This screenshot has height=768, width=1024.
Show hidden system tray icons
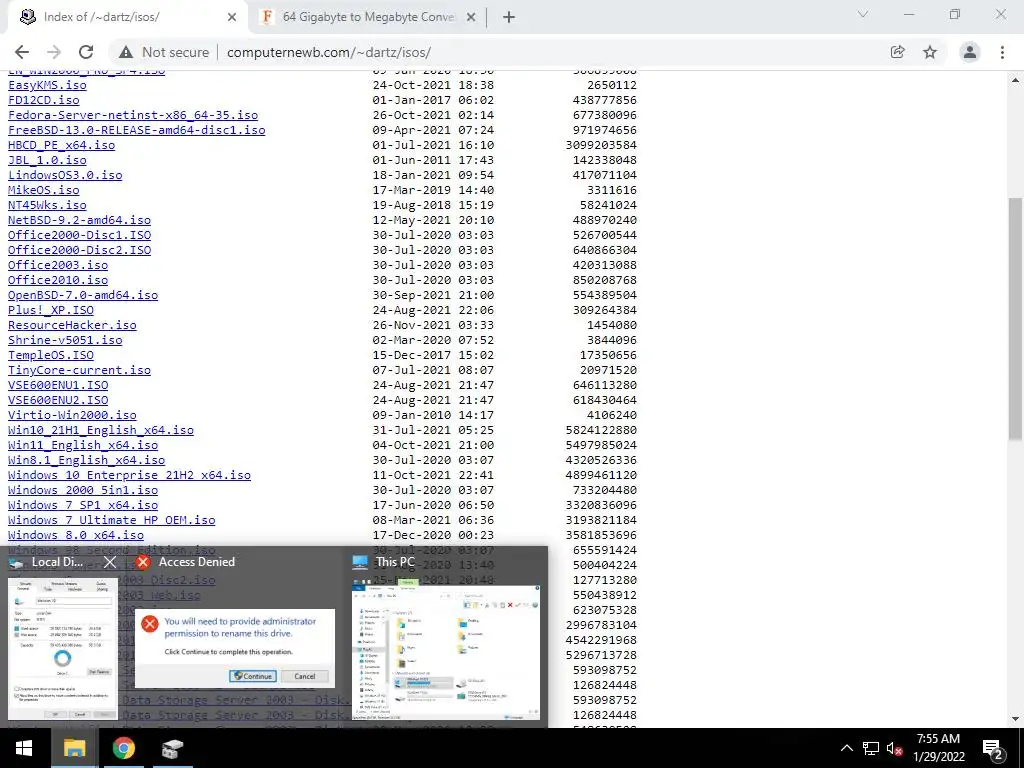coord(846,748)
